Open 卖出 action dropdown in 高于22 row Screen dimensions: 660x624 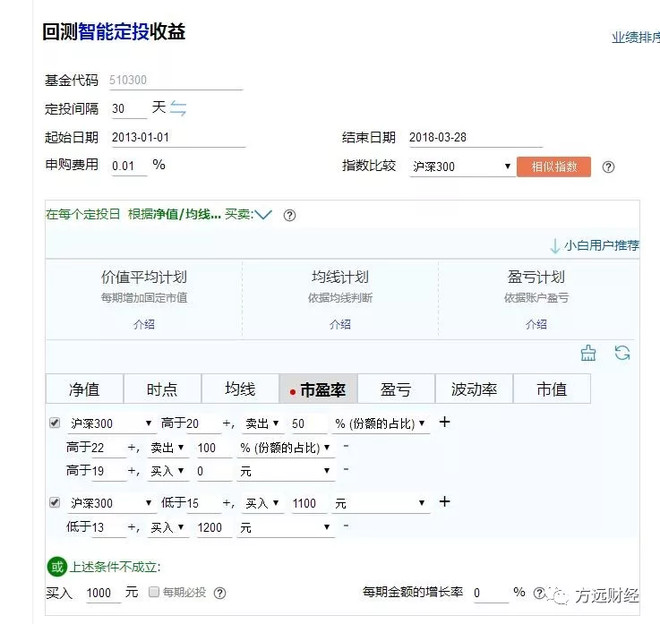pos(167,448)
